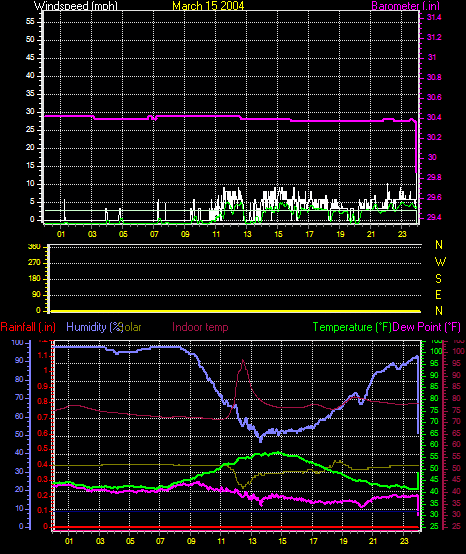
Task: Select the Indoor temp legend label
Action: point(200,327)
